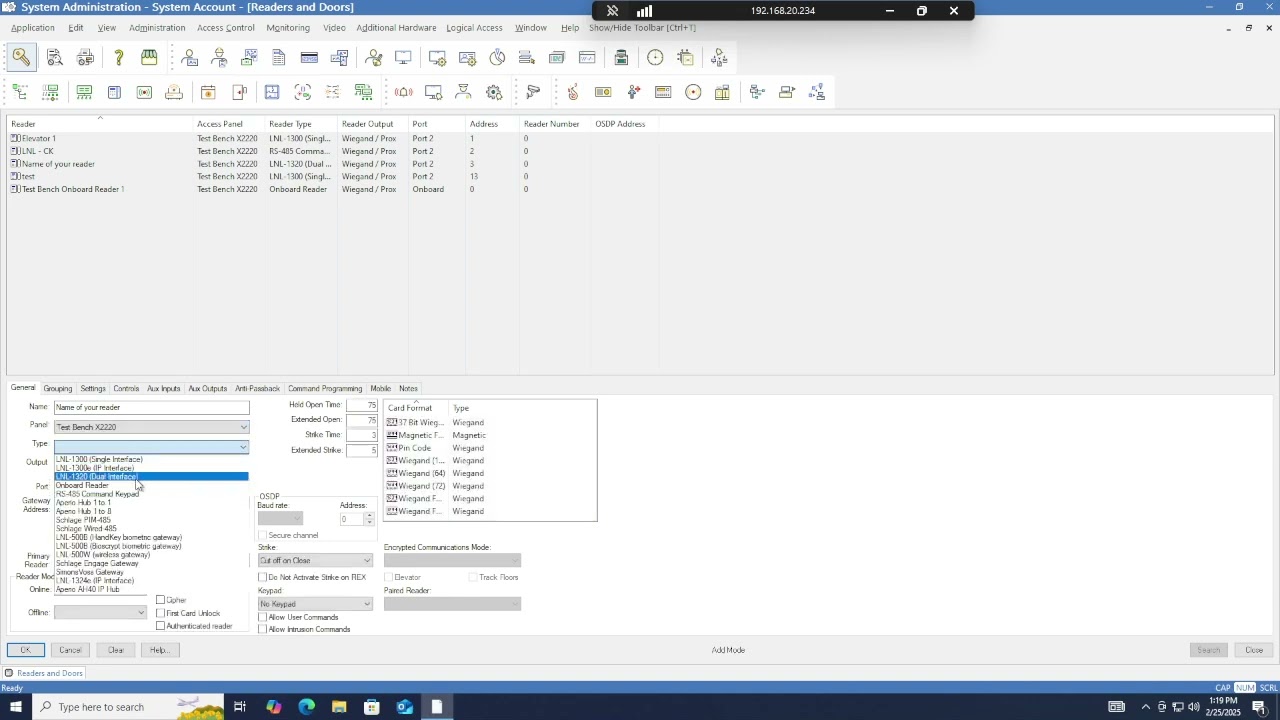Click the Clear button
The image size is (1280, 720).
116,650
